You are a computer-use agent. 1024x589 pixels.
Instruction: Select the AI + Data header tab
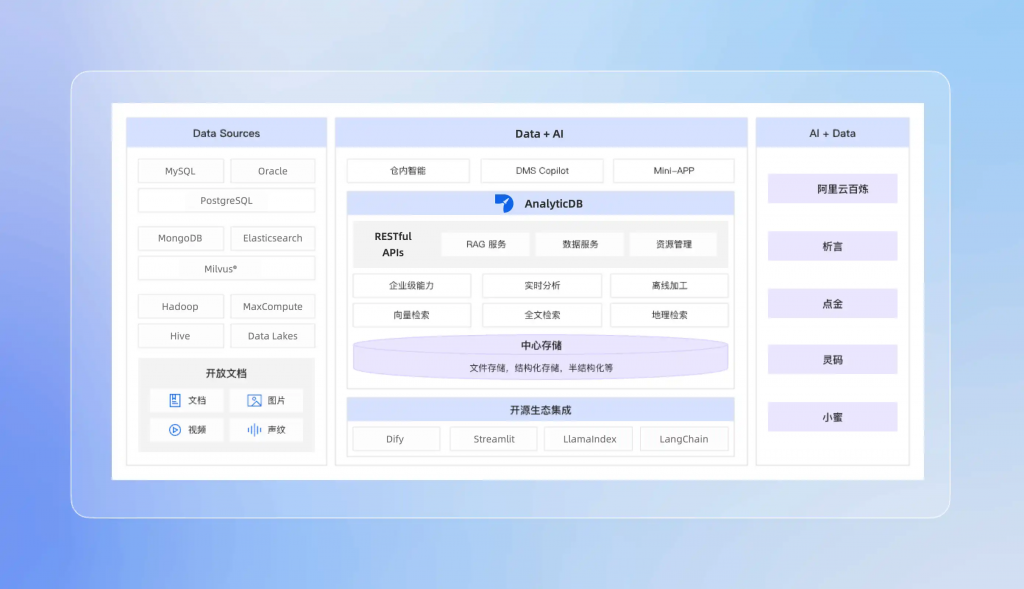(832, 133)
